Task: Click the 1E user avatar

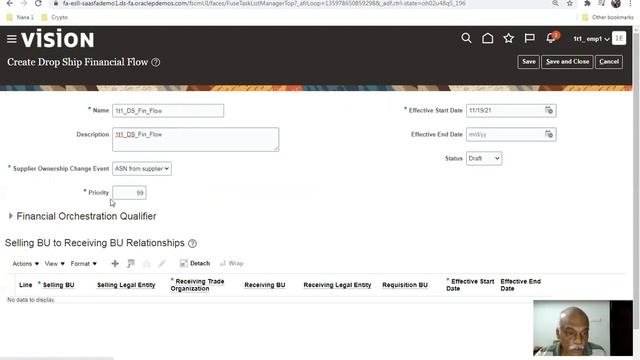Action: (x=619, y=38)
